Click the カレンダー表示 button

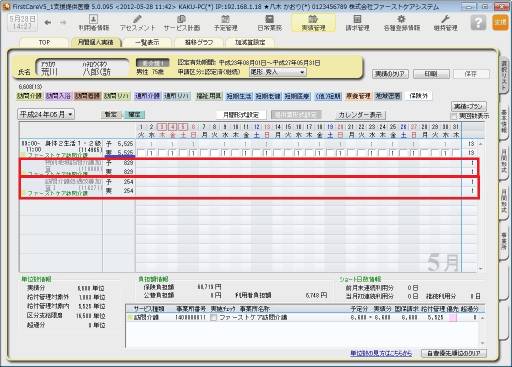[360, 115]
